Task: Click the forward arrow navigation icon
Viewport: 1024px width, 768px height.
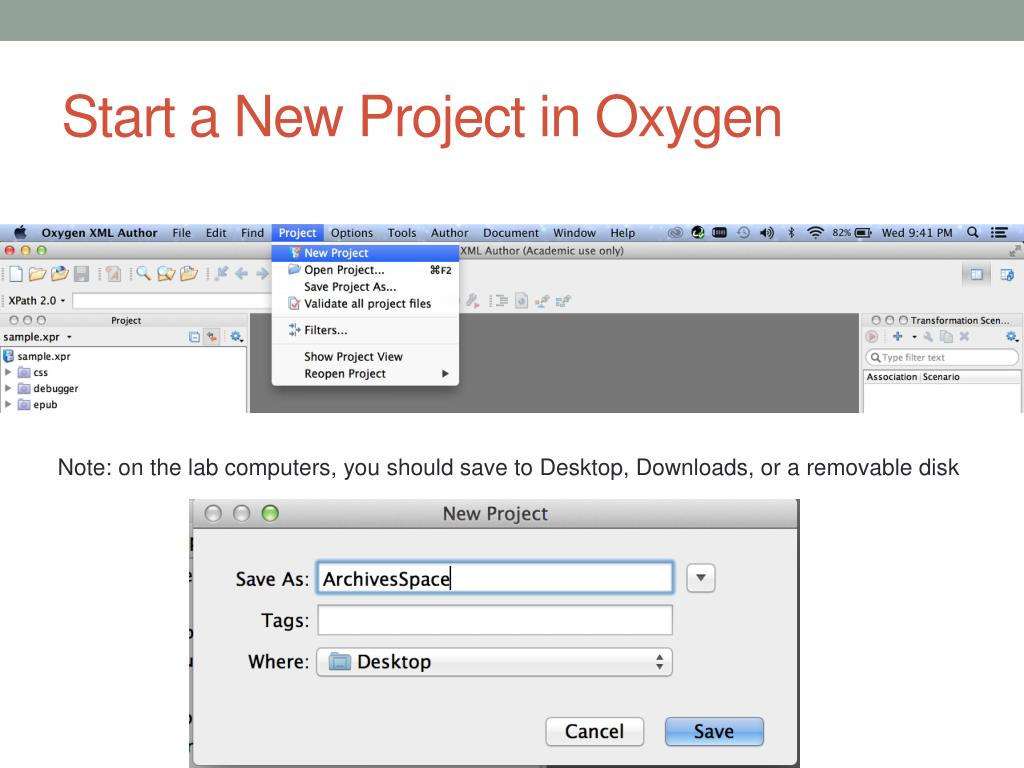Action: [262, 274]
